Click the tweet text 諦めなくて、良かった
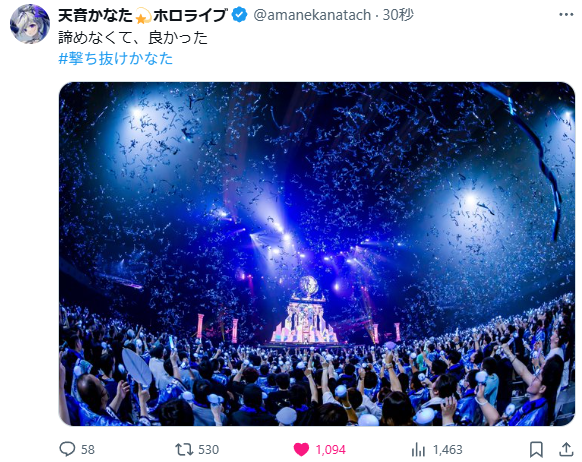582x462 pixels. click(x=133, y=38)
